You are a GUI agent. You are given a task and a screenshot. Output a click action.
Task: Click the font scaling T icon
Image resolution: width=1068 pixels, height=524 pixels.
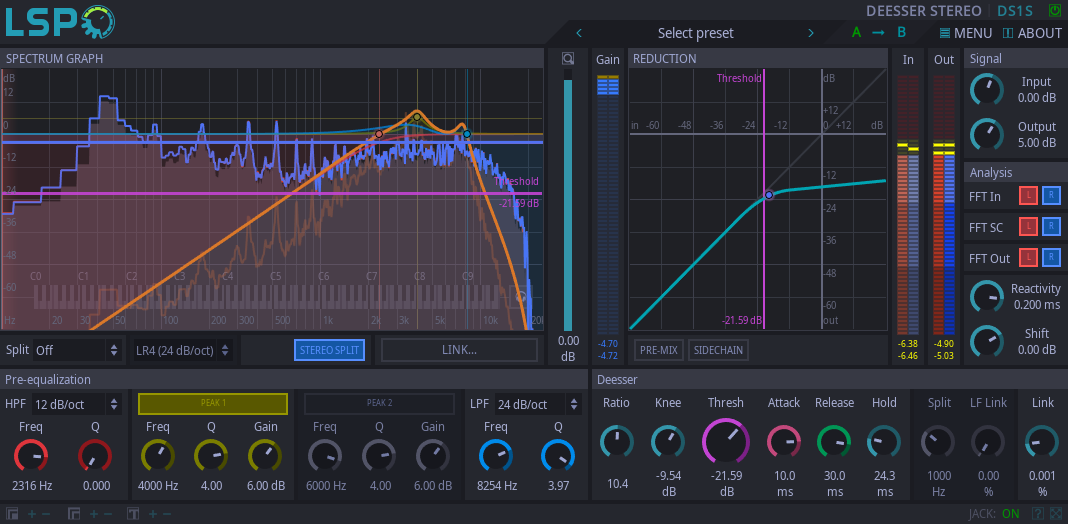click(x=133, y=513)
